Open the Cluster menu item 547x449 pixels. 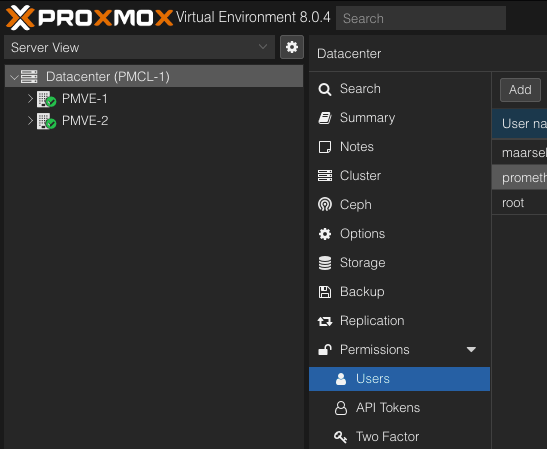tap(399, 176)
